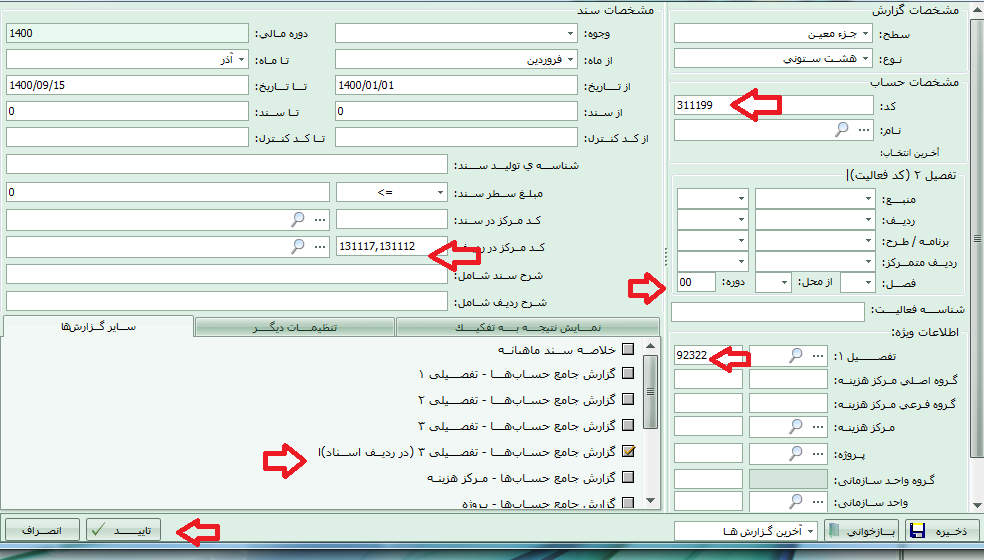Check the خلاصه سند ماهانه checkbox
Viewport: 984px width, 560px height.
click(628, 349)
